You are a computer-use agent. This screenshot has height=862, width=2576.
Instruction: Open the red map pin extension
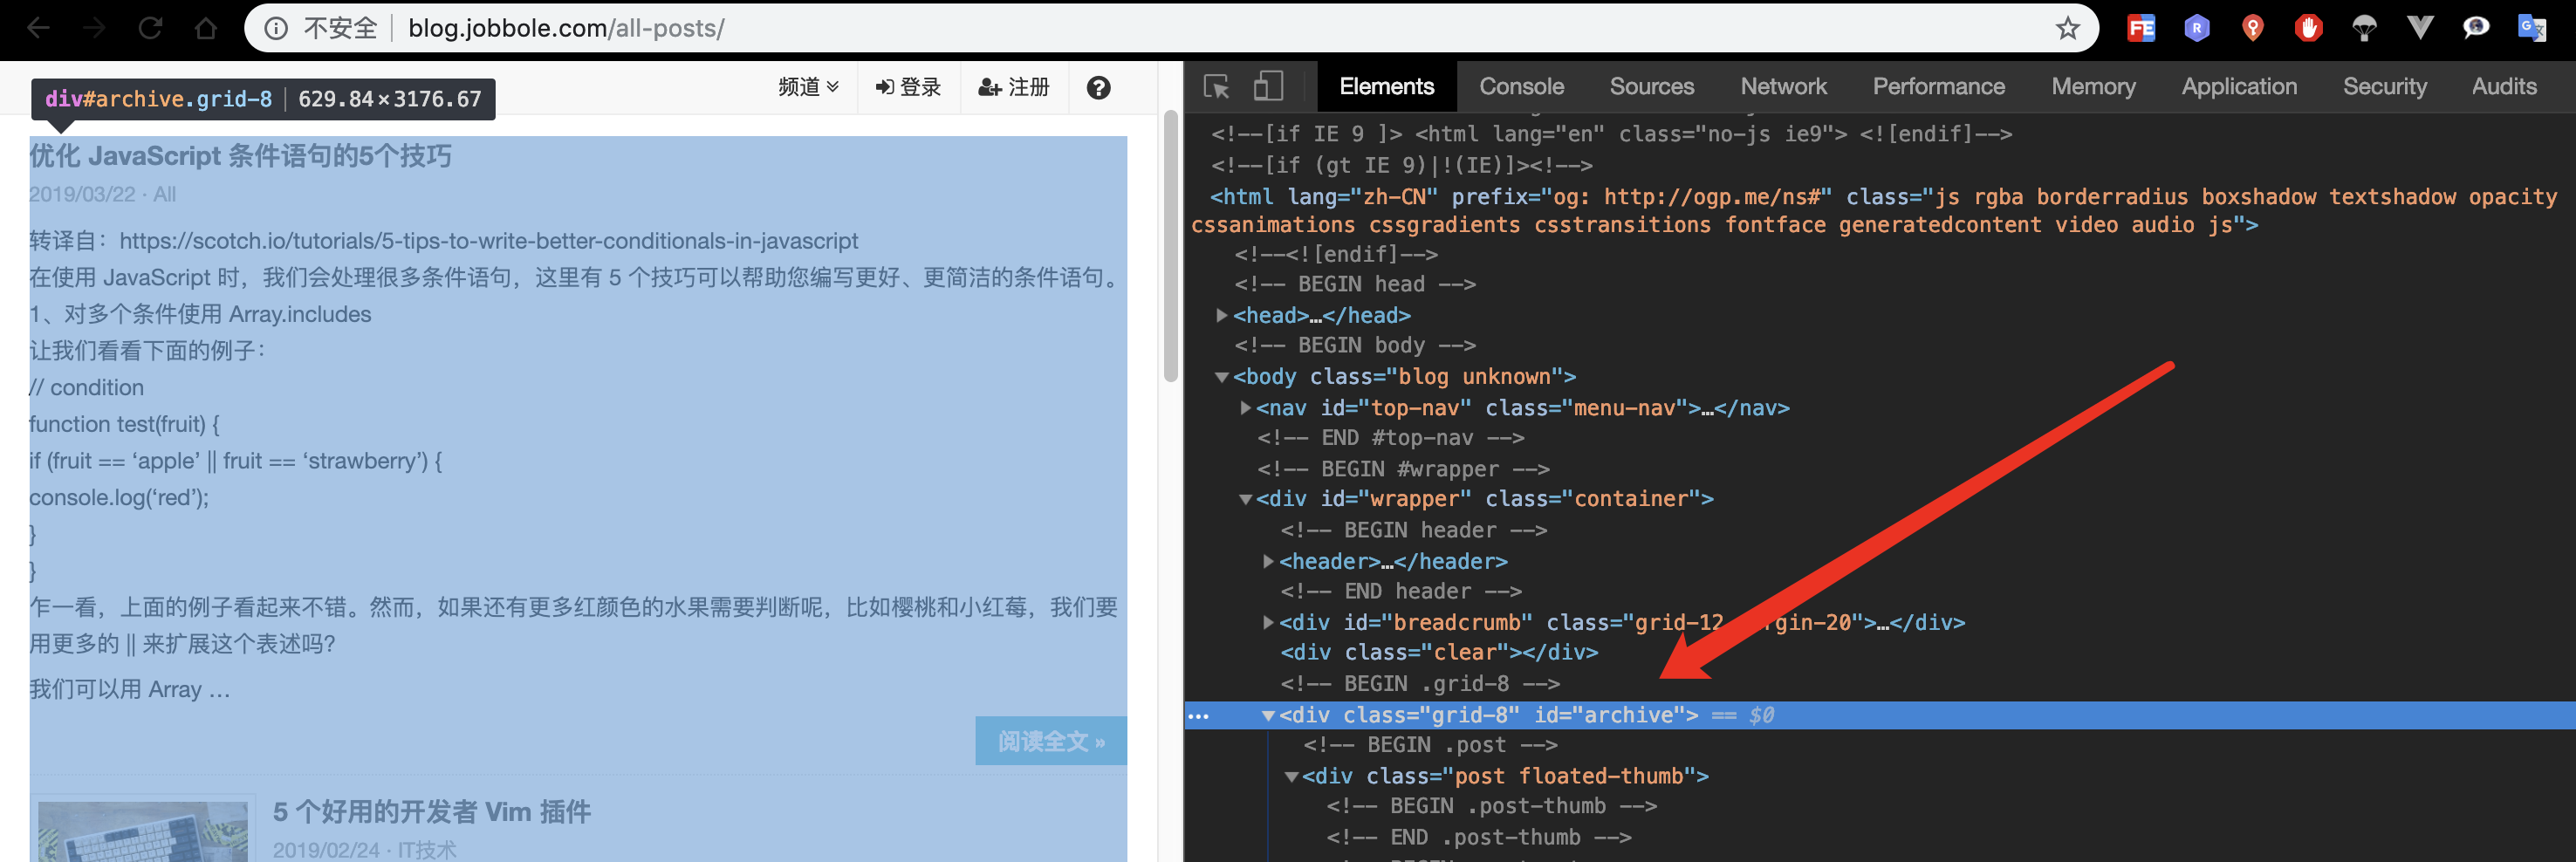(x=2252, y=28)
